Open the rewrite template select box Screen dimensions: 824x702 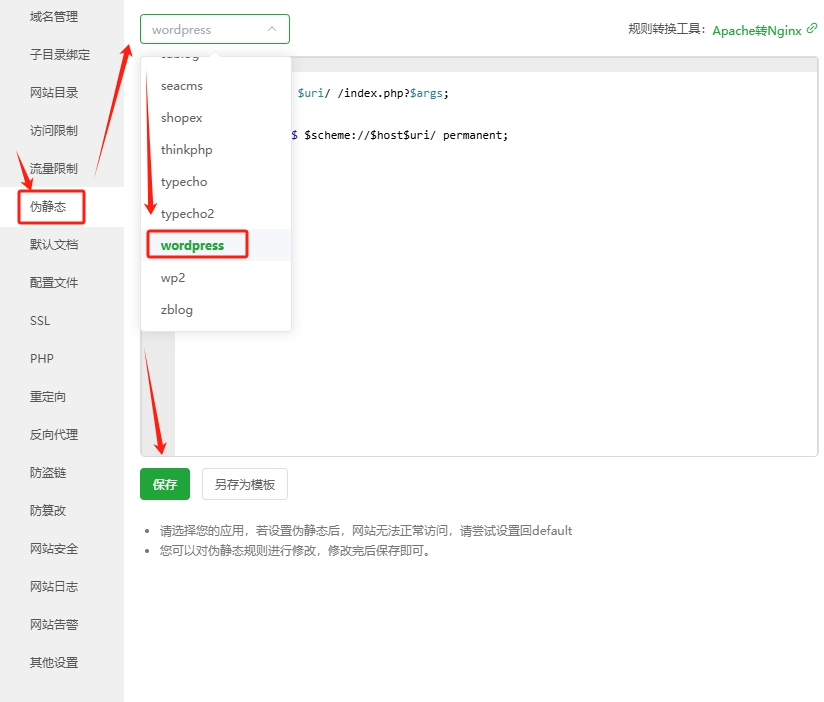(x=205, y=30)
